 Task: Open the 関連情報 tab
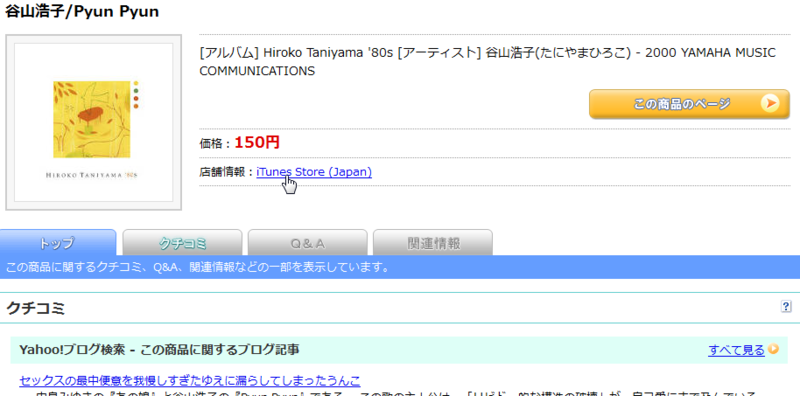[433, 243]
